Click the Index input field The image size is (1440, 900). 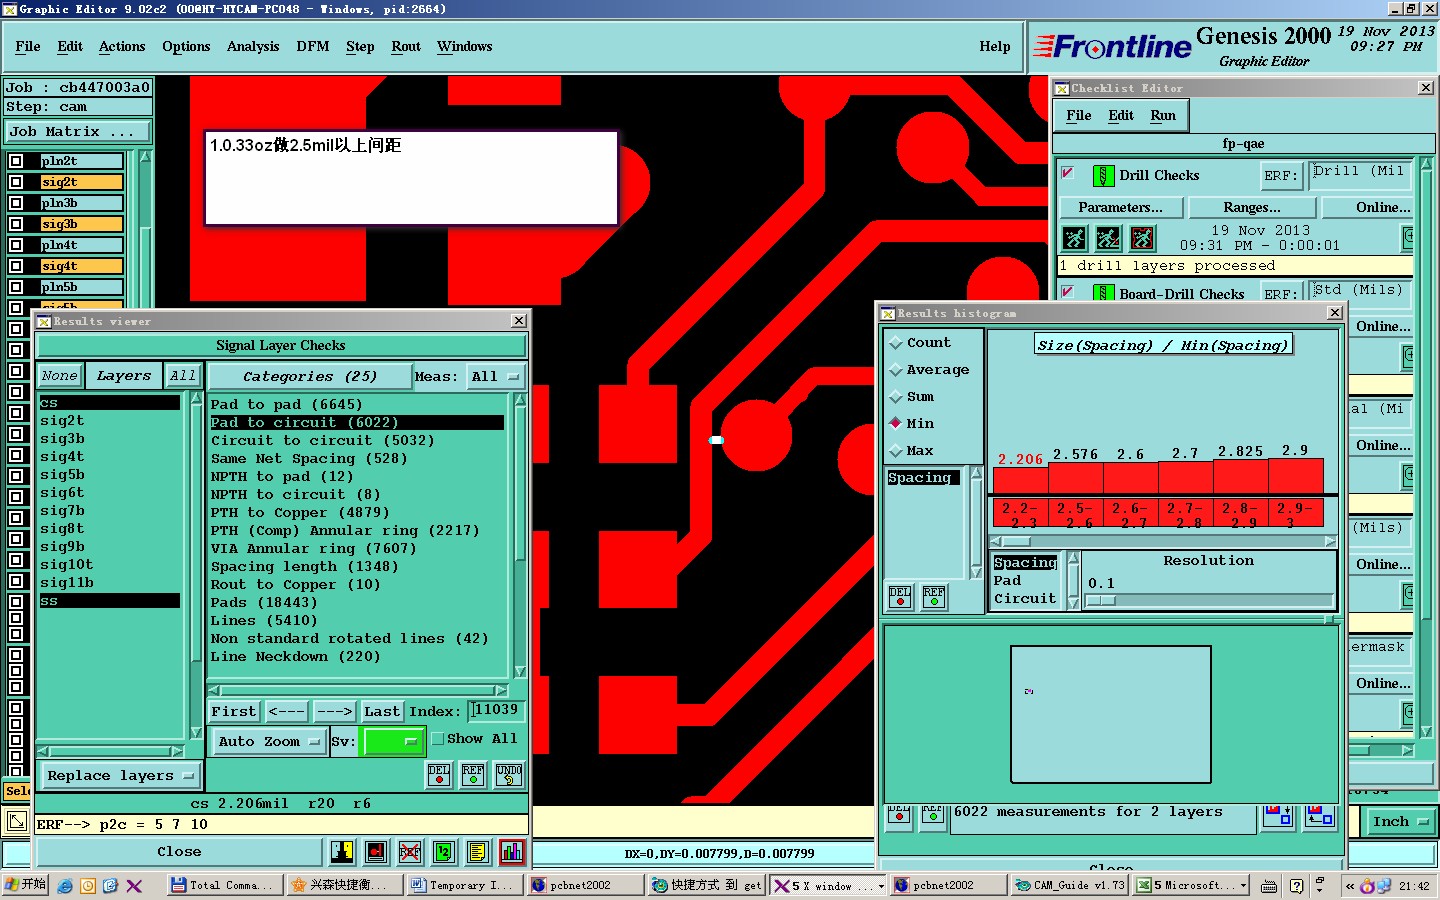[496, 710]
